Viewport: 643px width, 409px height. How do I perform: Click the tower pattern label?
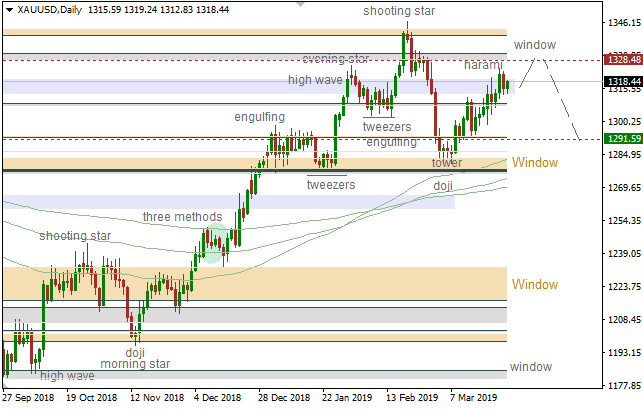pos(446,162)
